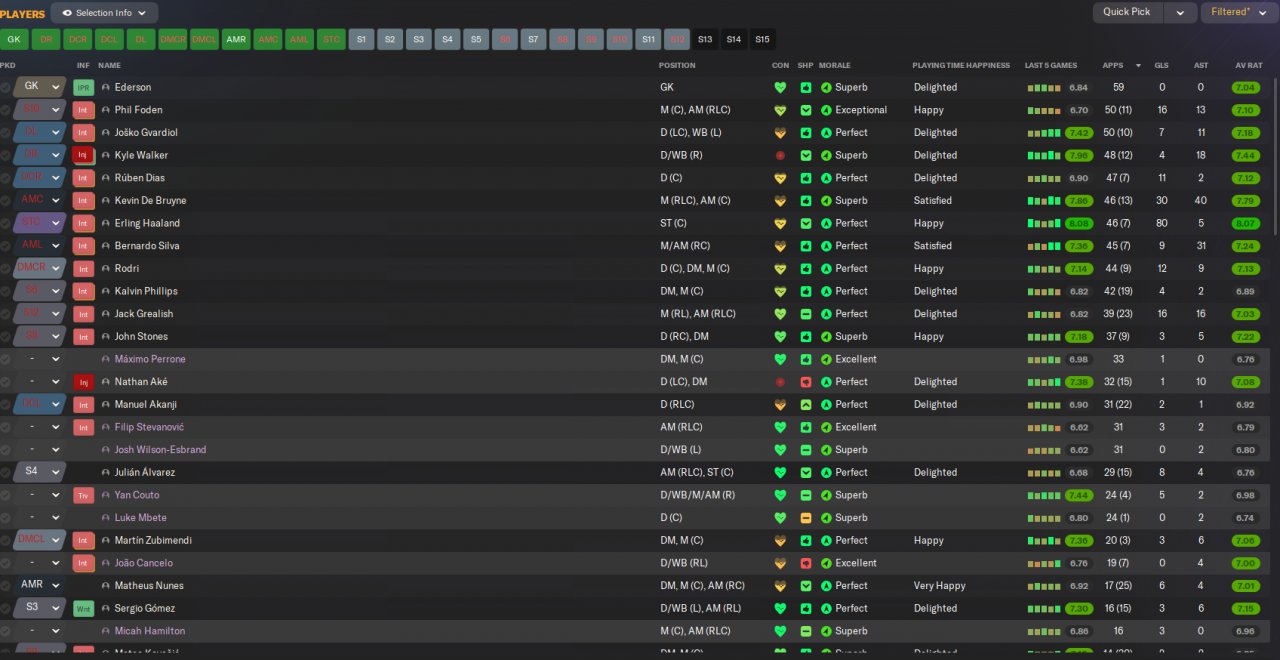Viewport: 1280px width, 660px height.
Task: Click João Cancelo's red sharpness icon
Action: [x=806, y=563]
